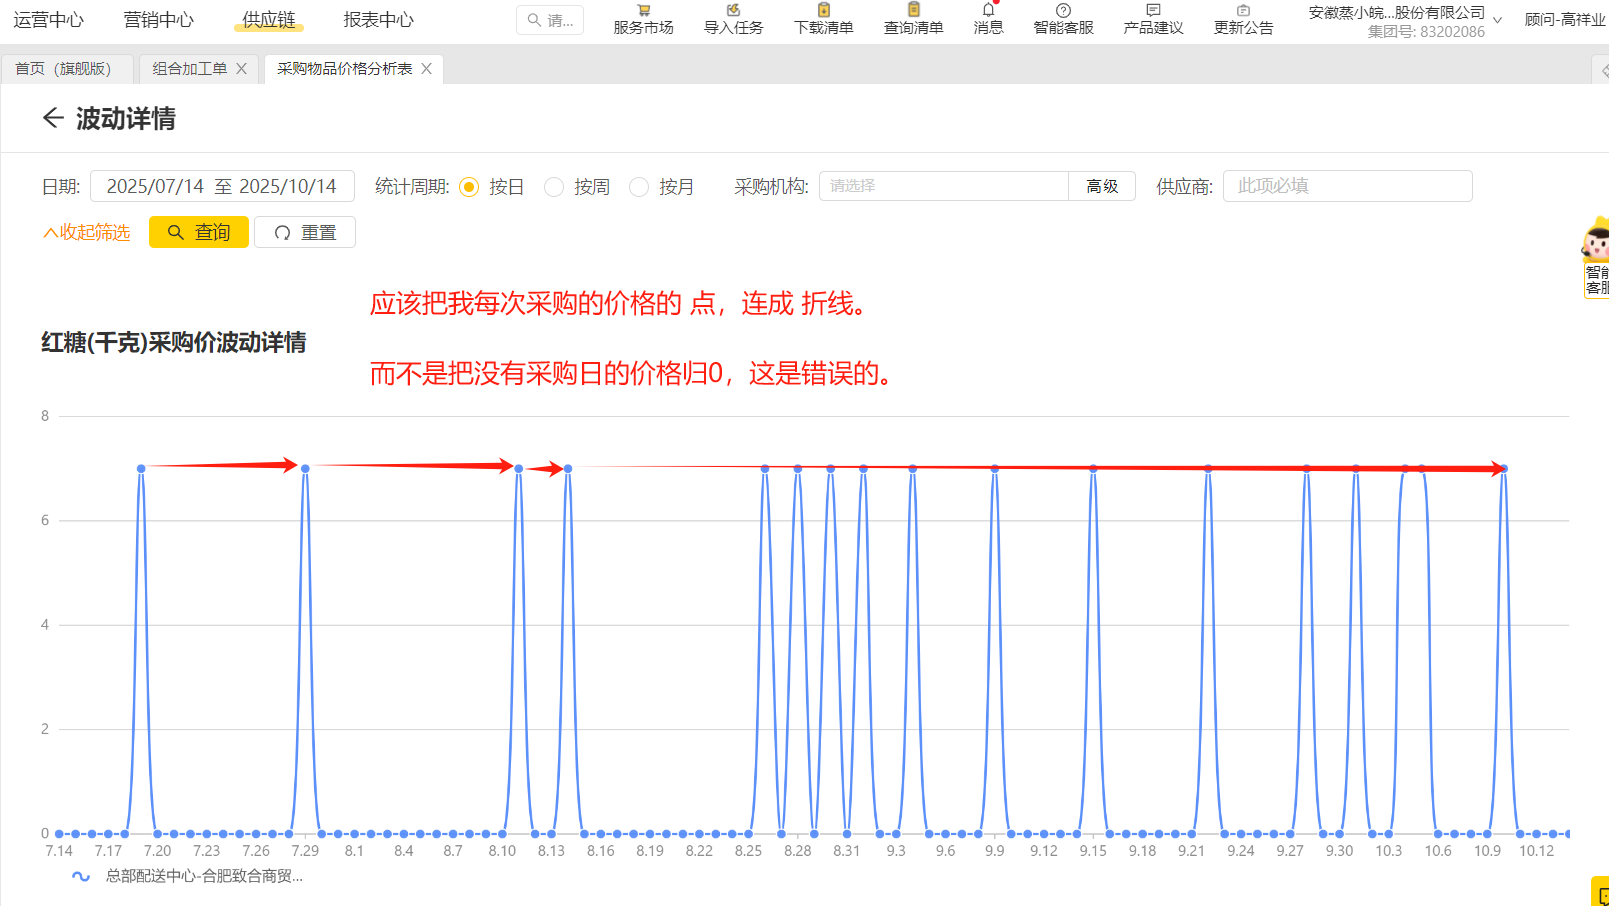This screenshot has width=1609, height=906.
Task: Click the 查询 search button
Action: (x=198, y=232)
